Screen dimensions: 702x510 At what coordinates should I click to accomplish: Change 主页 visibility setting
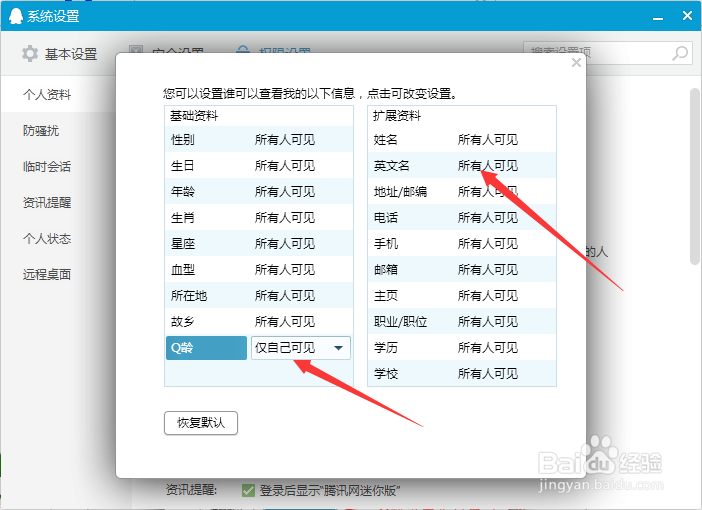488,296
